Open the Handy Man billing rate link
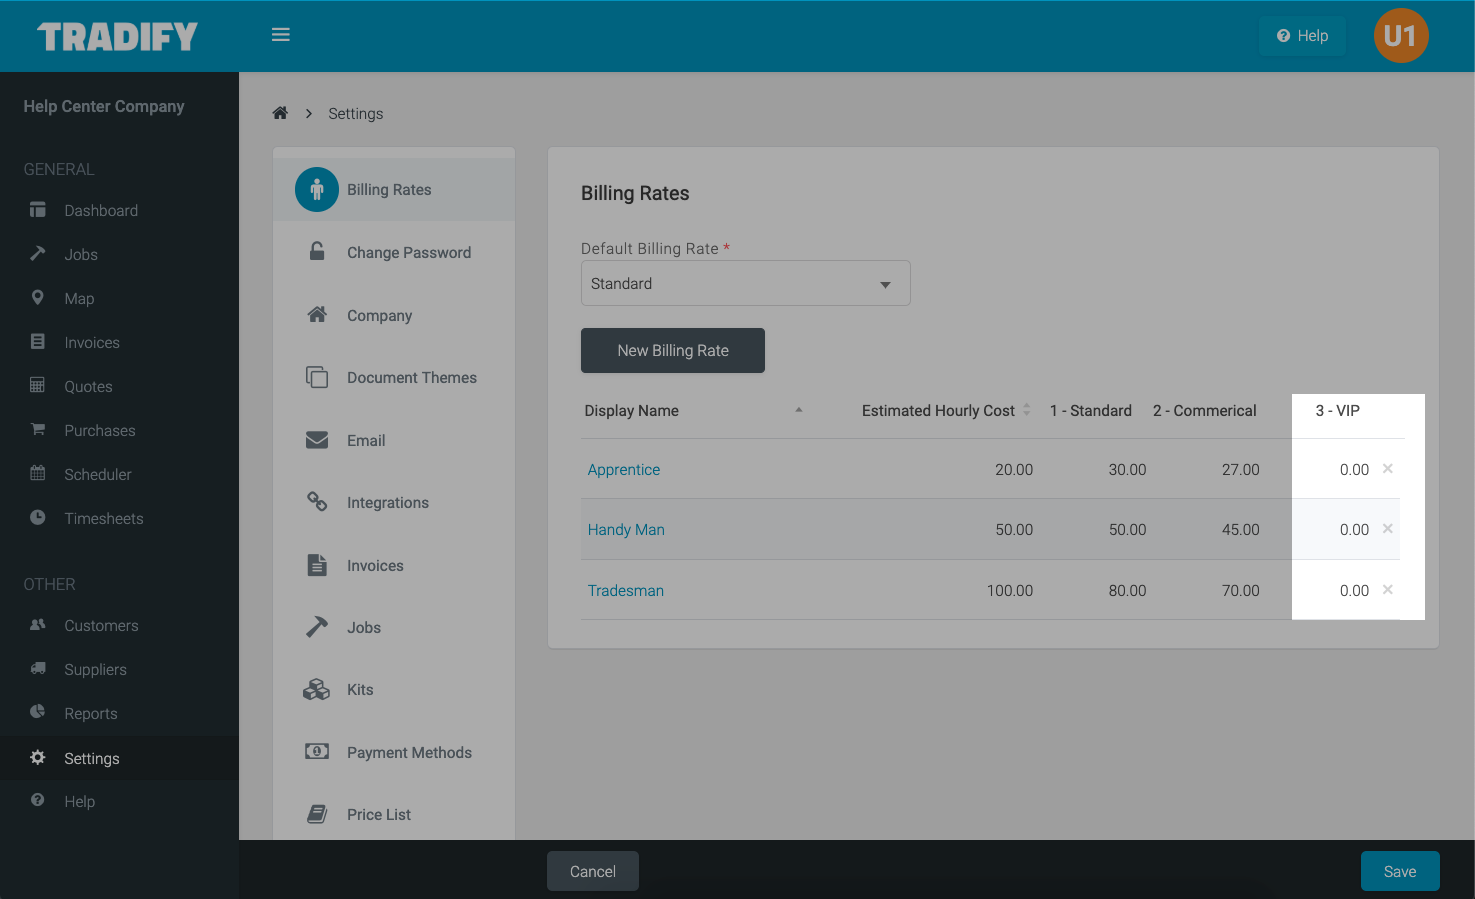Screen dimensions: 1475x899 (626, 529)
